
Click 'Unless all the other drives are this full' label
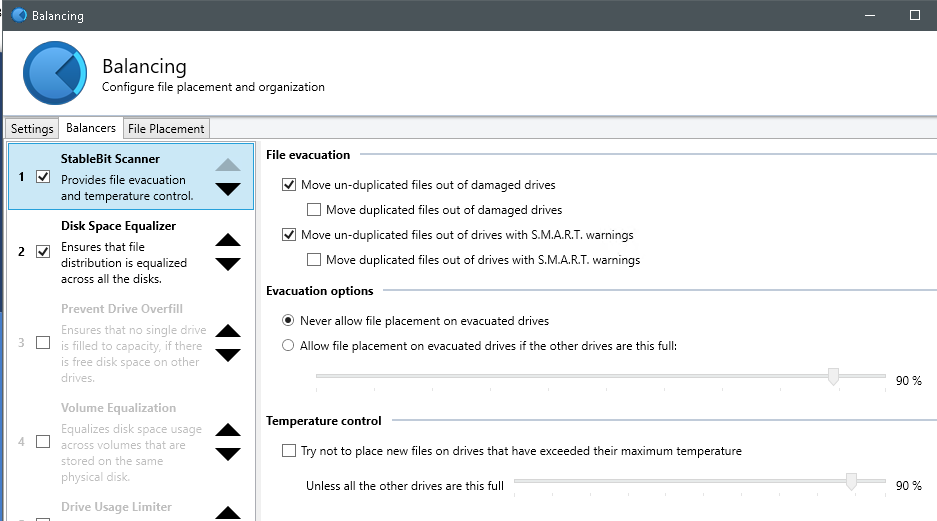(x=405, y=486)
